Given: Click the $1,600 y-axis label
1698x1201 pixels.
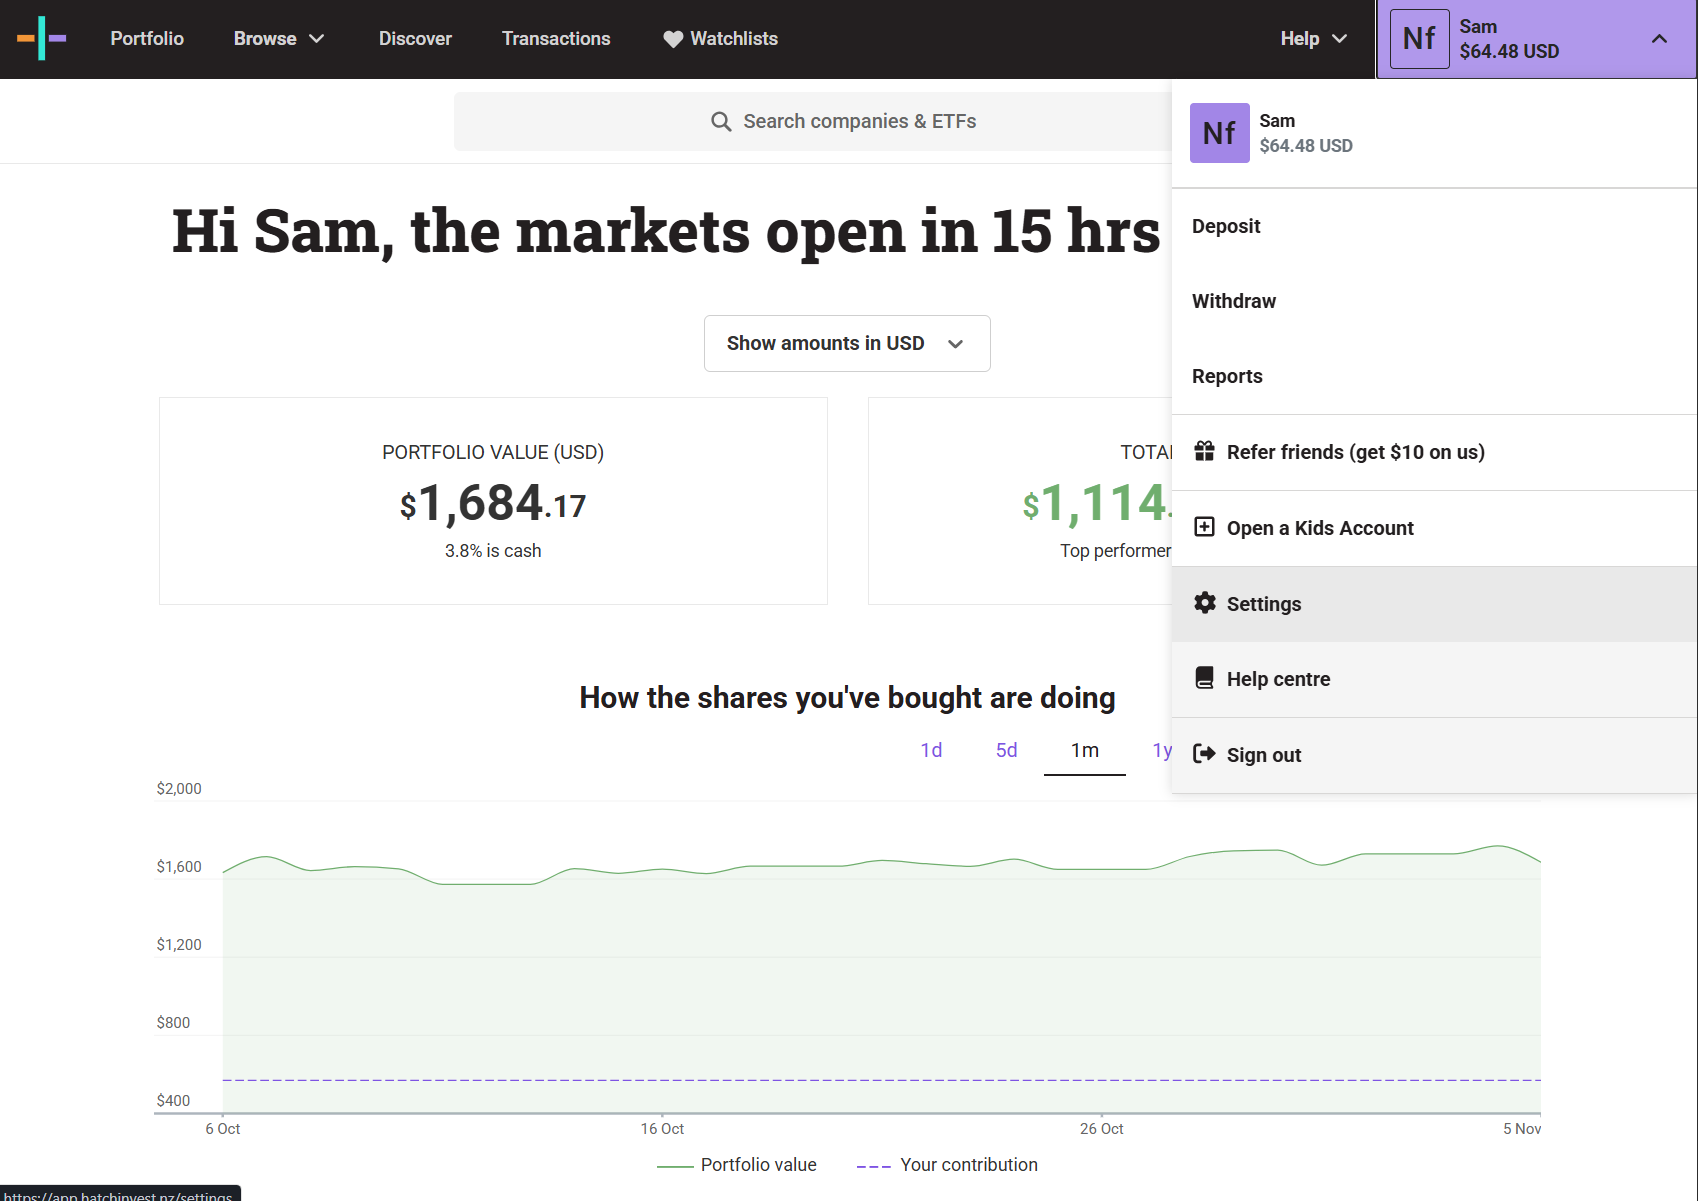Looking at the screenshot, I should click(x=179, y=867).
